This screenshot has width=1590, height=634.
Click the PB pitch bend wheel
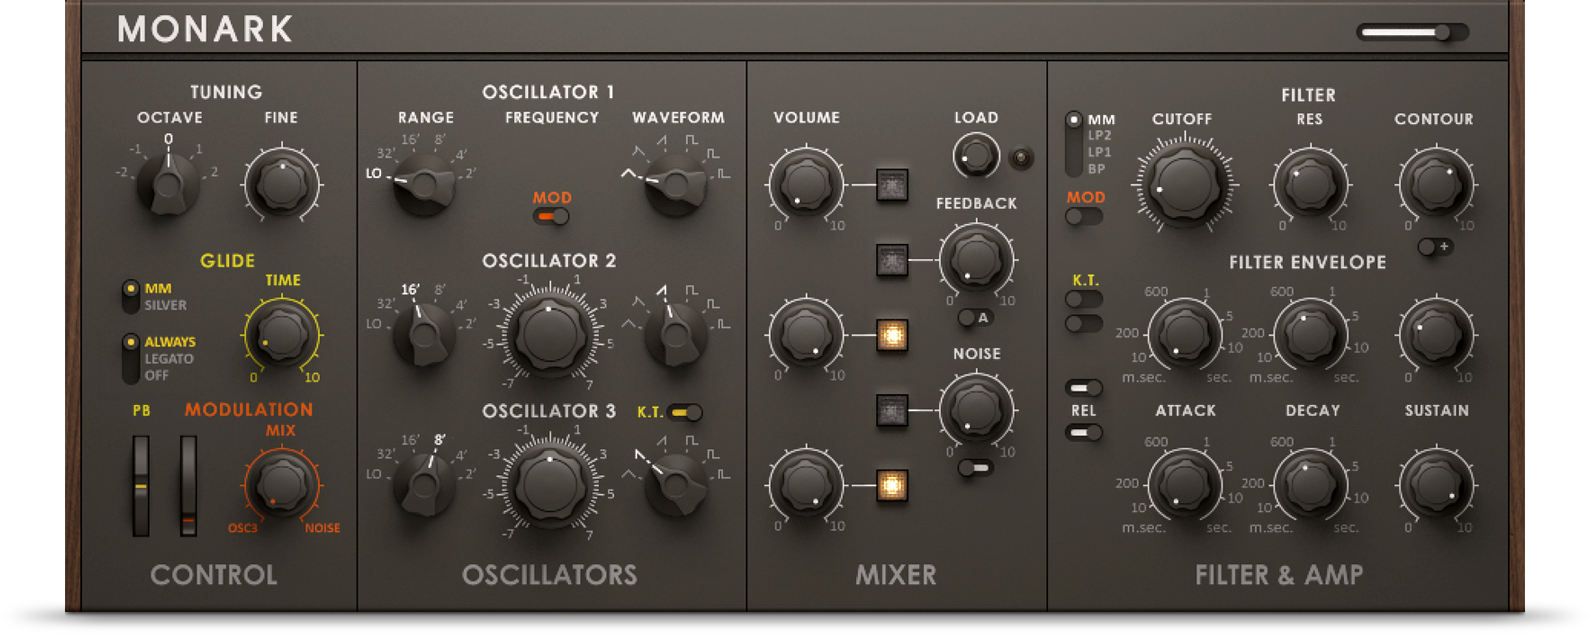click(x=141, y=486)
